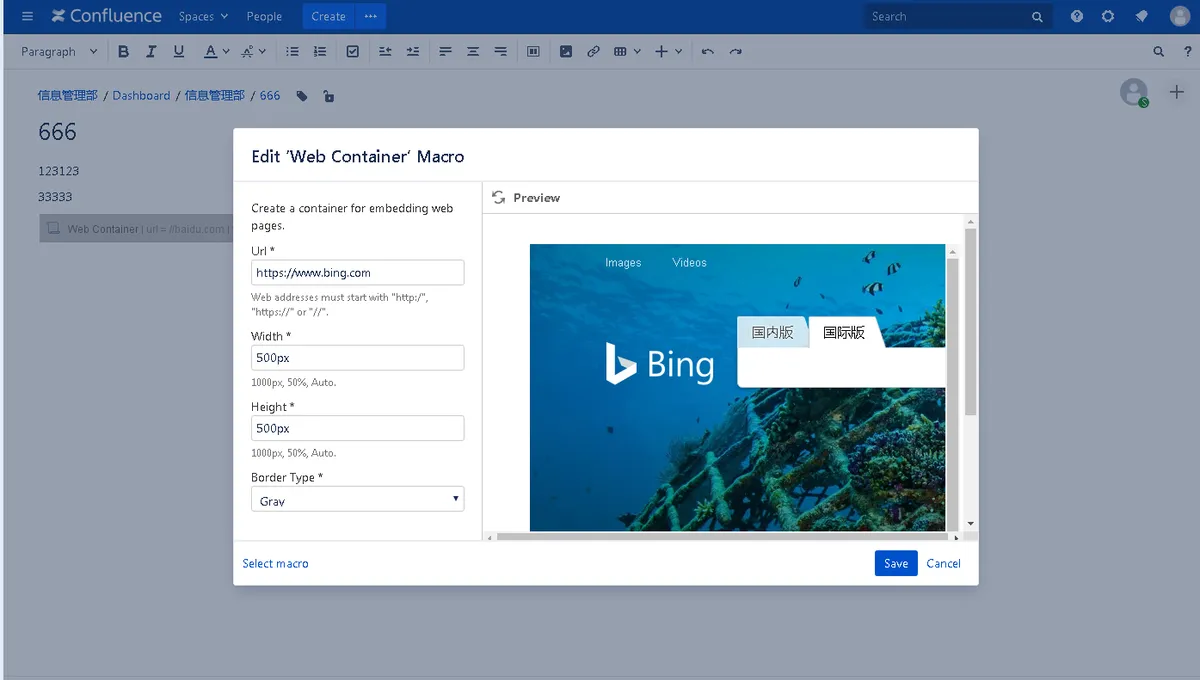Click the 123123 text line
The width and height of the screenshot is (1200, 680).
coord(58,171)
